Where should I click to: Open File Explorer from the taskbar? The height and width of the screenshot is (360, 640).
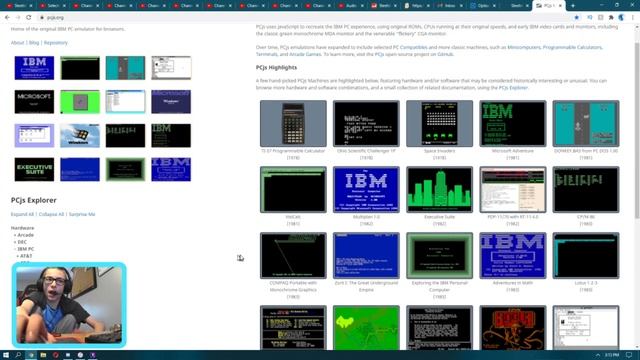(x=43, y=355)
